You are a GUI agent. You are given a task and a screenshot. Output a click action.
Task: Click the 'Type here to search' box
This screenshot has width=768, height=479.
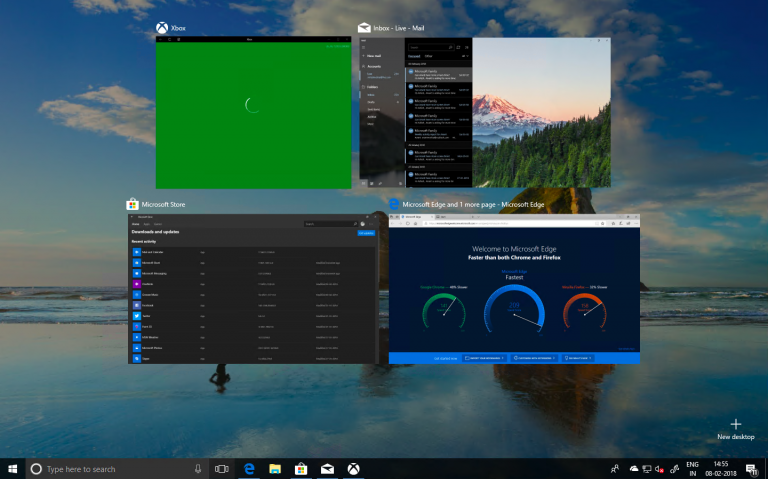pyautogui.click(x=110, y=468)
